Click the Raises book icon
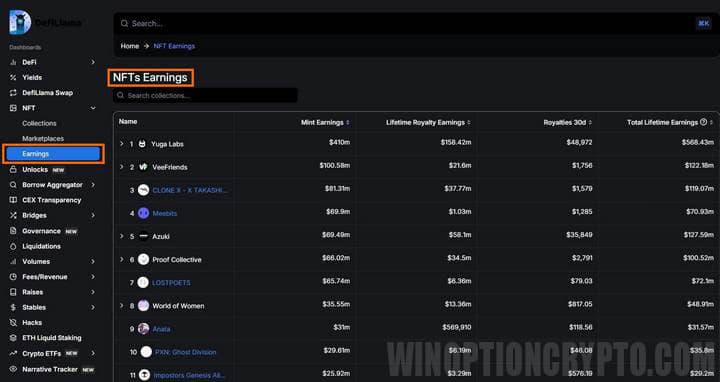 (x=13, y=292)
